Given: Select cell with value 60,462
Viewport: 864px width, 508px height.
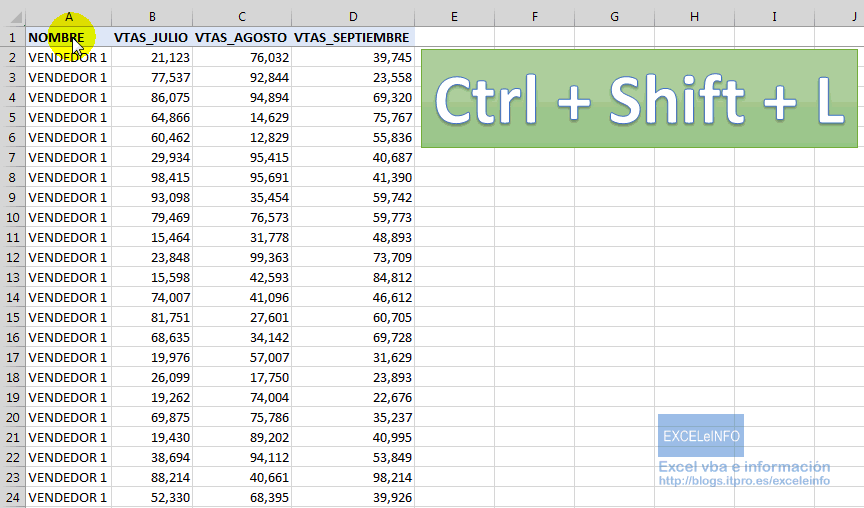Looking at the screenshot, I should (x=152, y=137).
